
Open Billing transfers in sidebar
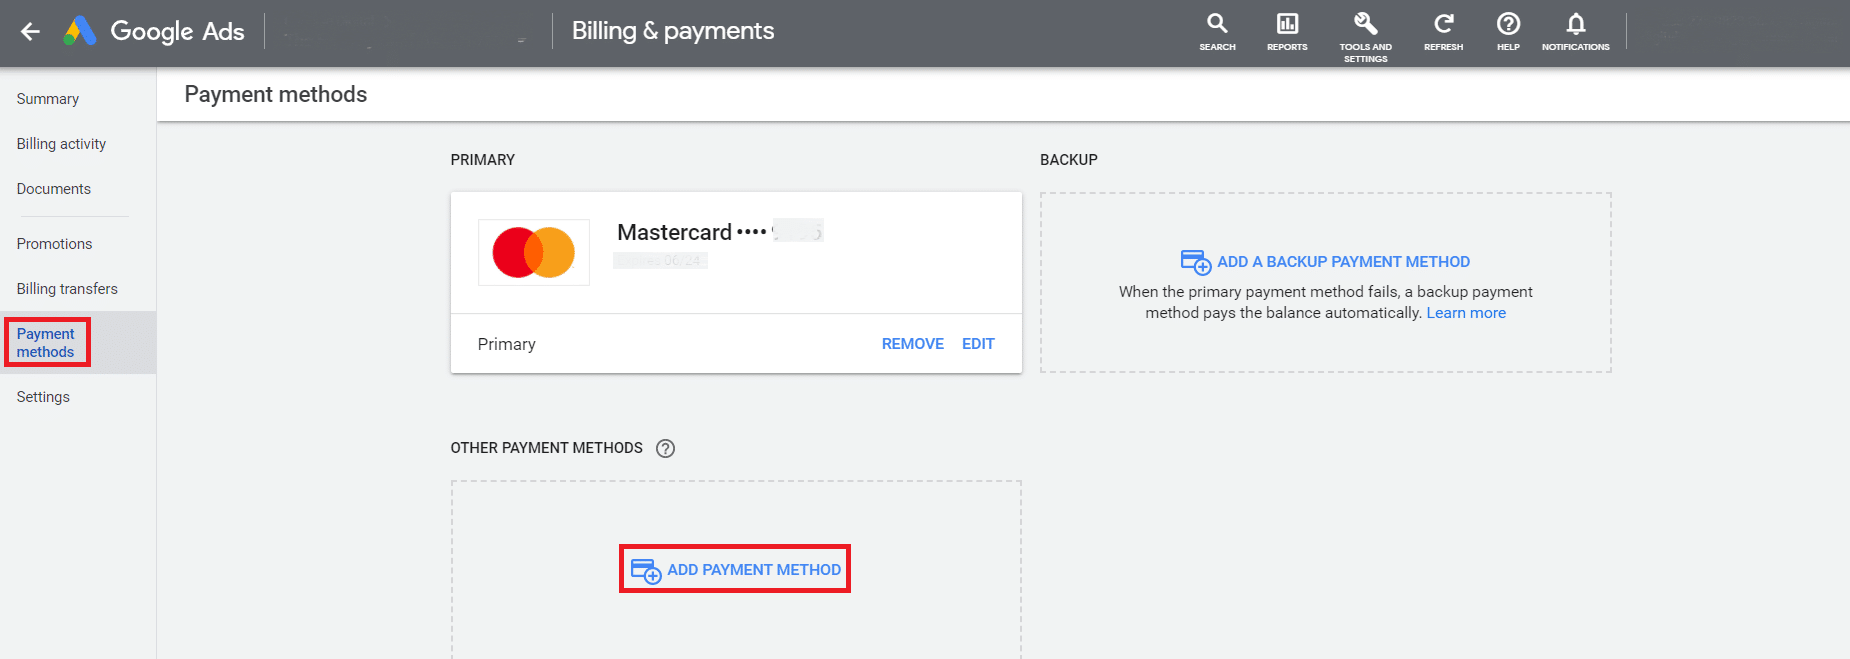67,289
